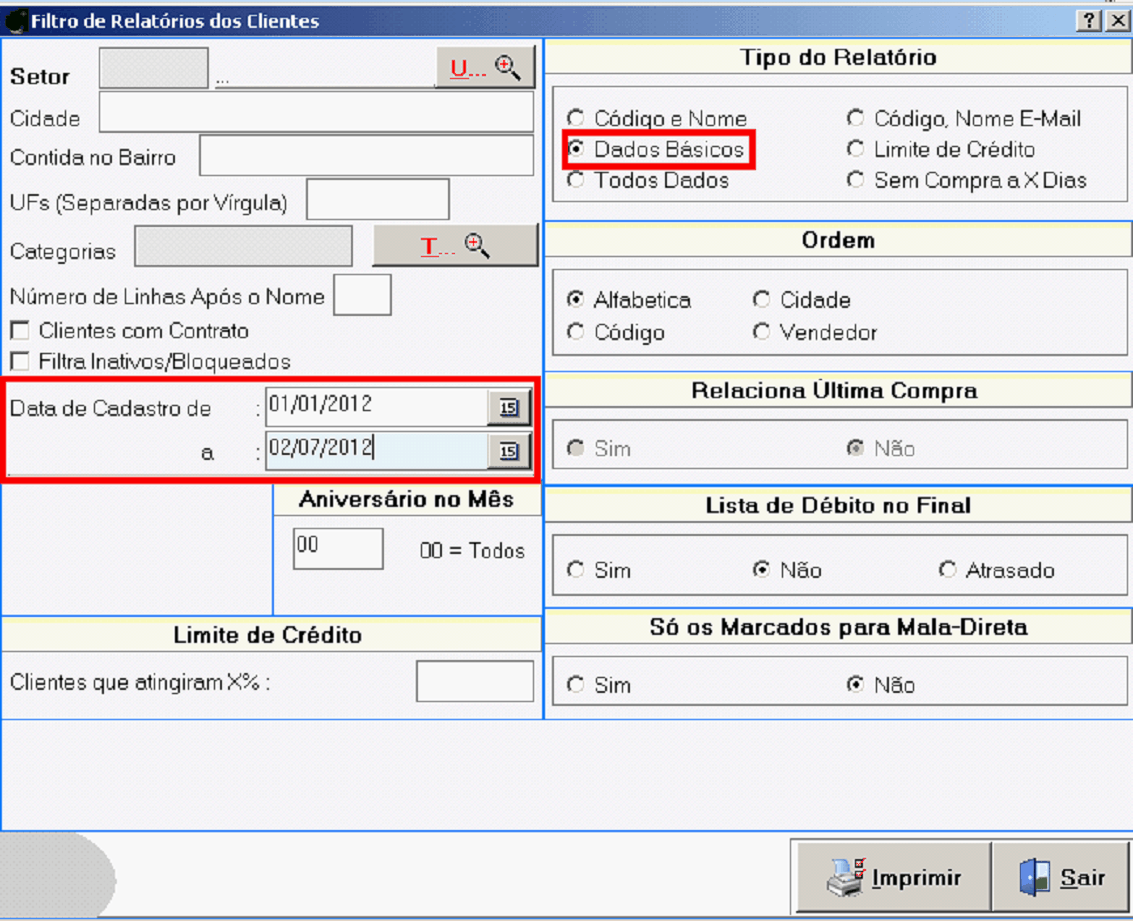This screenshot has height=922, width=1134.
Task: Open calendar for Data de Cadastro start date
Action: point(509,407)
